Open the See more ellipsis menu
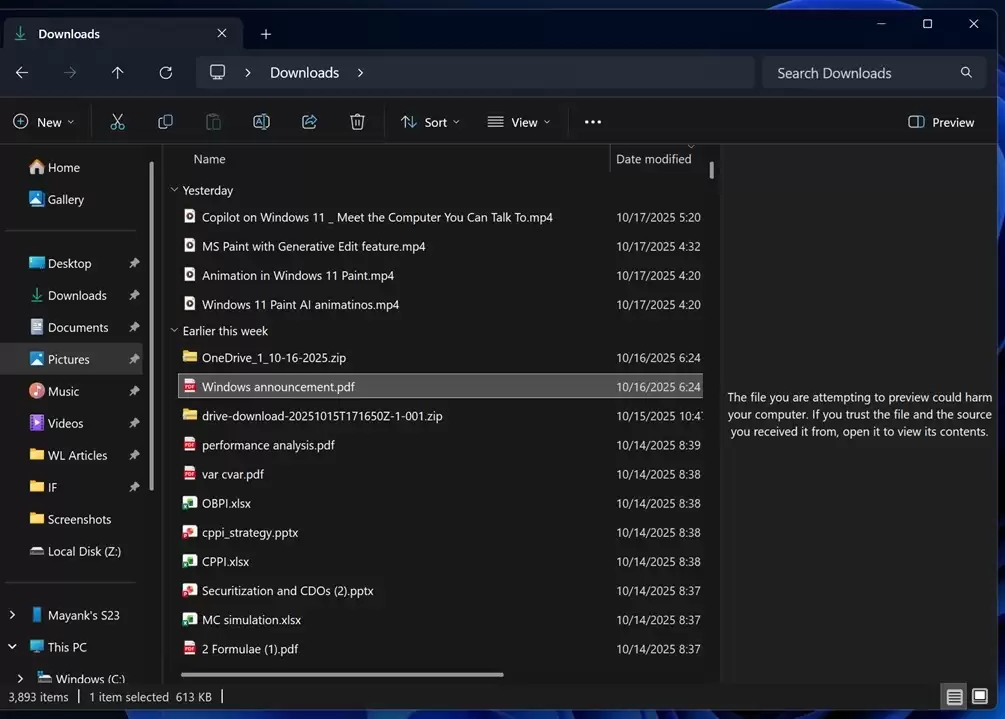 pyautogui.click(x=592, y=121)
